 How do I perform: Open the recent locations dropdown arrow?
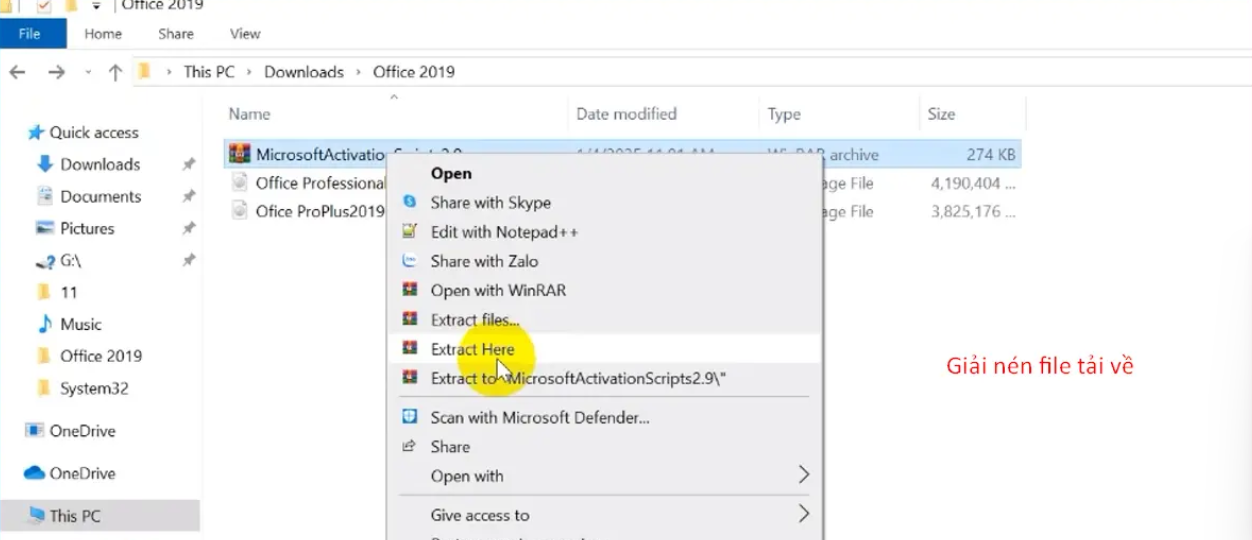(x=87, y=72)
